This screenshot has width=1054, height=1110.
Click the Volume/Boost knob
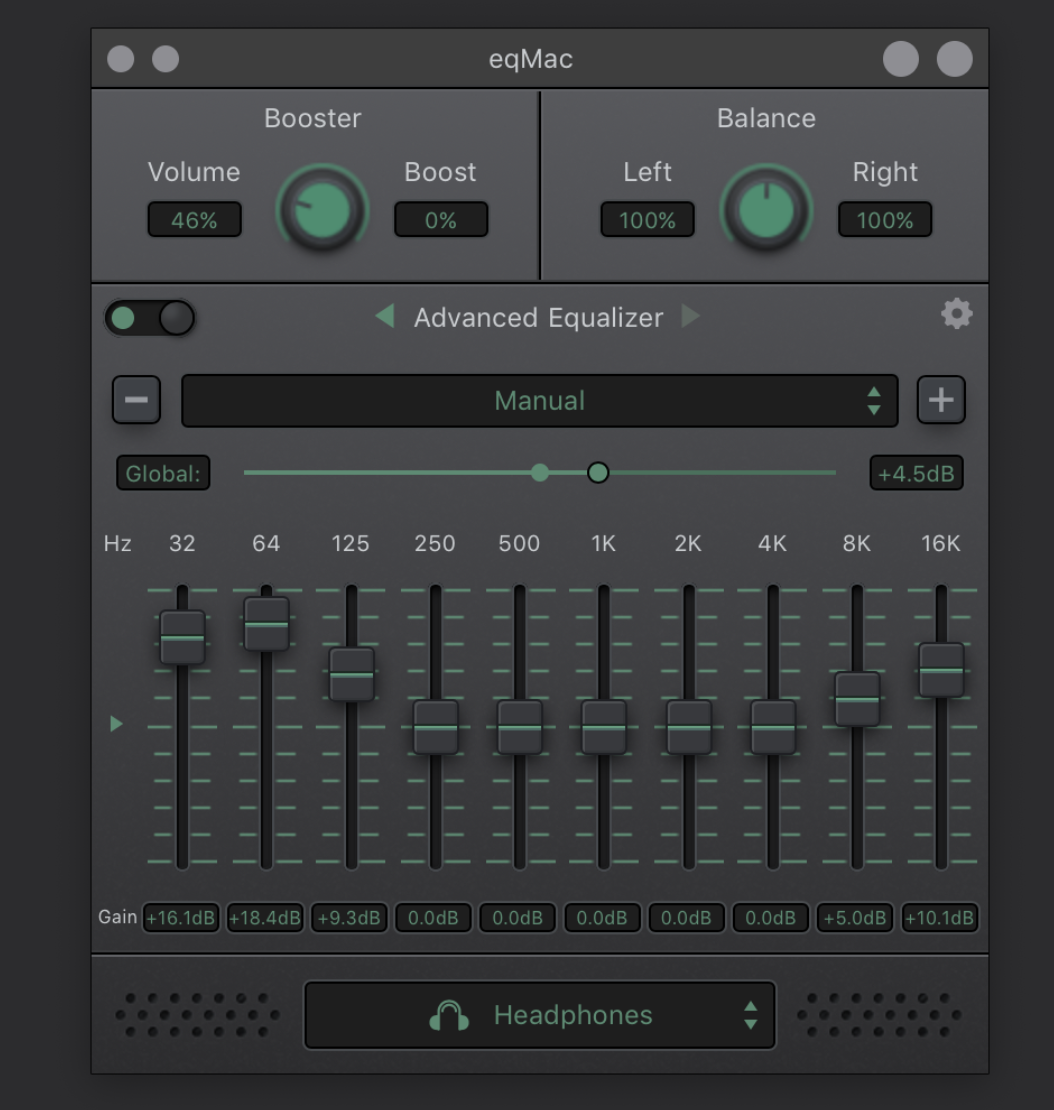tap(322, 210)
